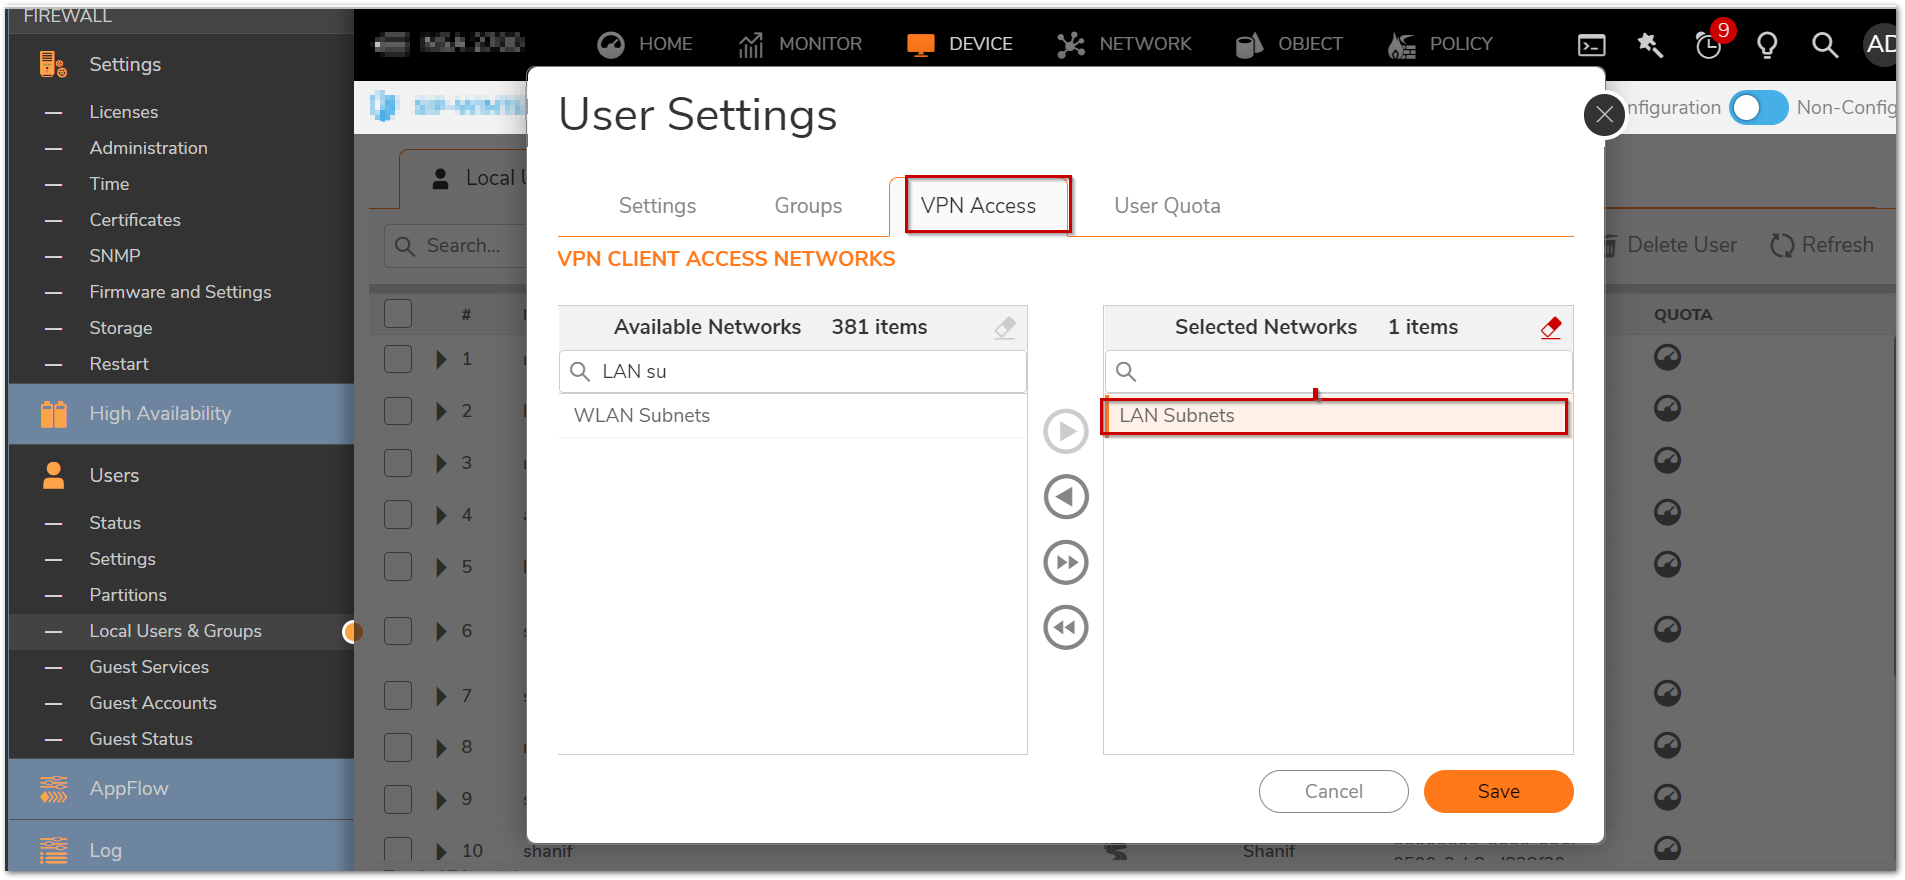Open the terminal console icon
1905x880 pixels.
tap(1591, 45)
